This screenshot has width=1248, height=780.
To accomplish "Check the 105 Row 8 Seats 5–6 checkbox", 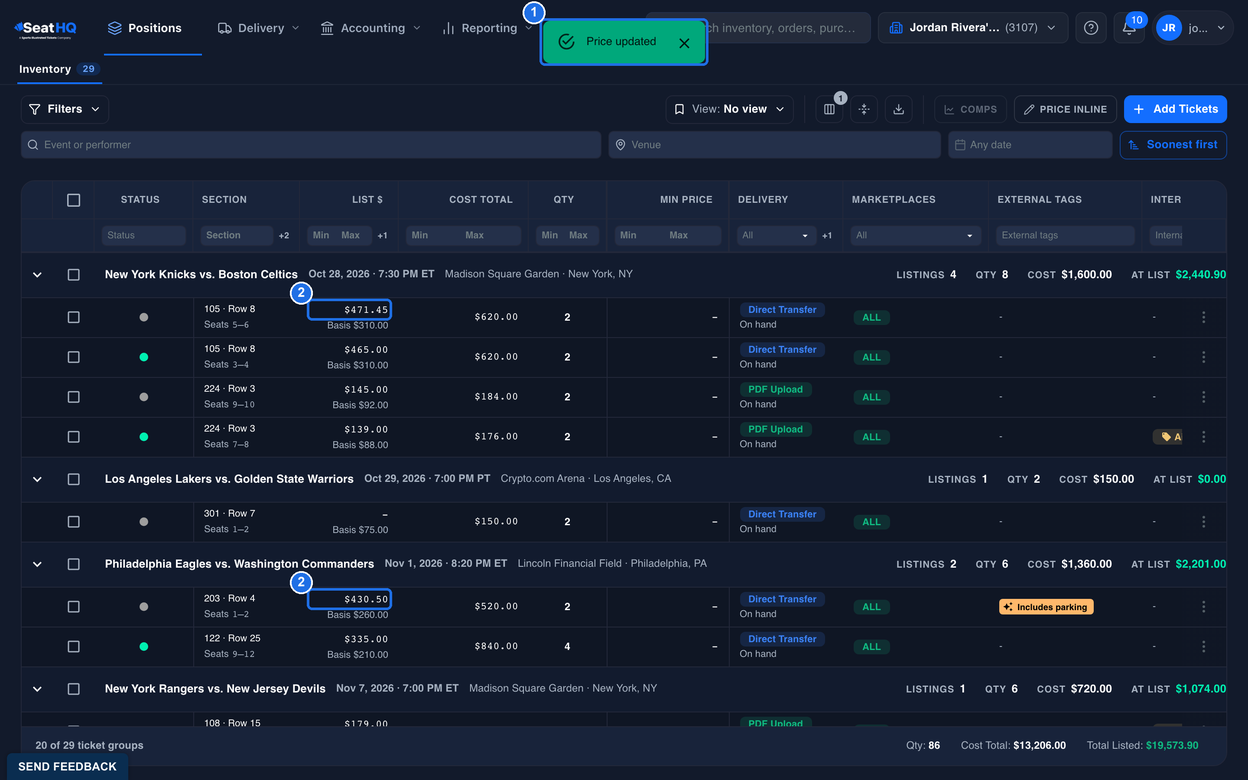I will [x=73, y=317].
